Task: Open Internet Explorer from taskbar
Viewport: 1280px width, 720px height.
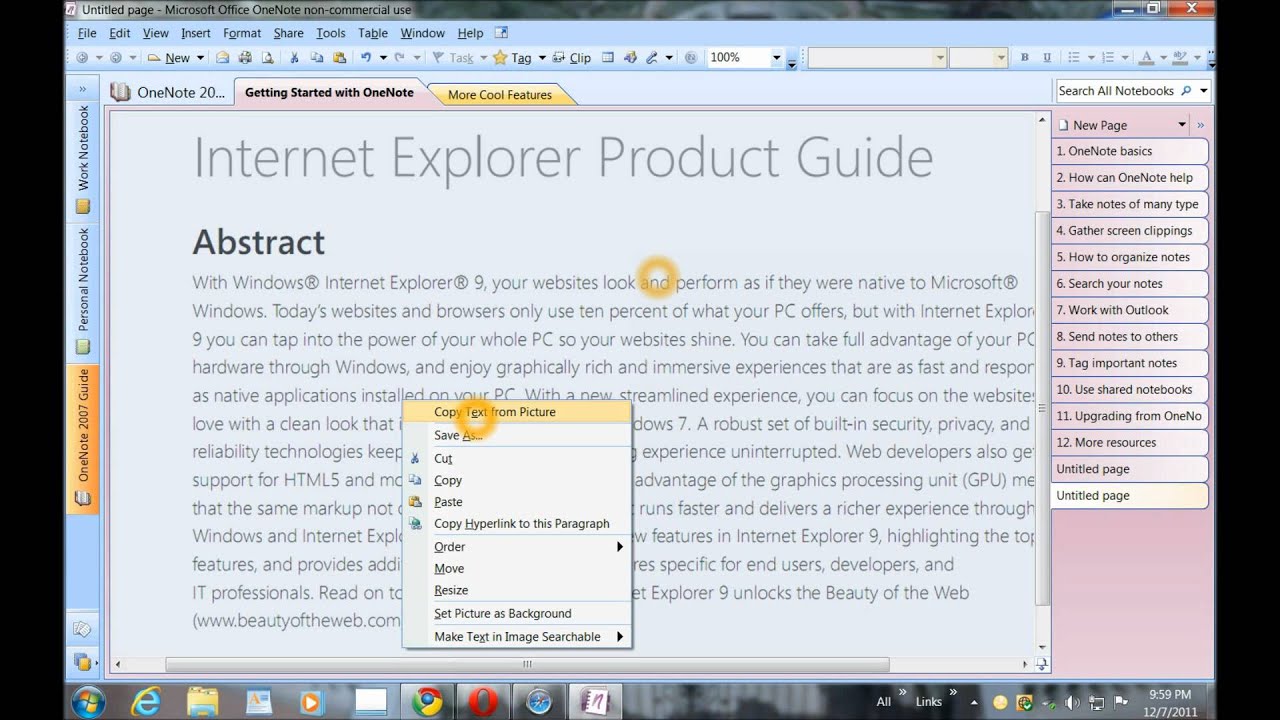Action: pos(146,701)
